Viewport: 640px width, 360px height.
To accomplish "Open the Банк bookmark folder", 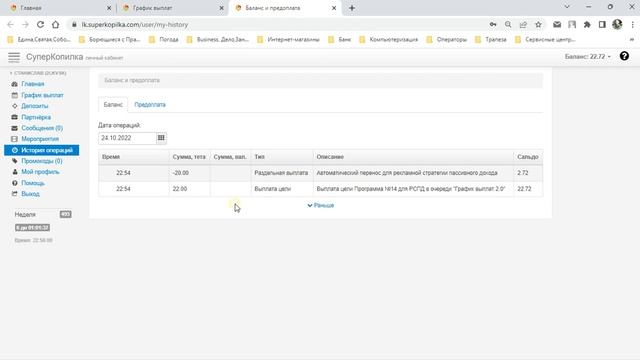I will 340,40.
